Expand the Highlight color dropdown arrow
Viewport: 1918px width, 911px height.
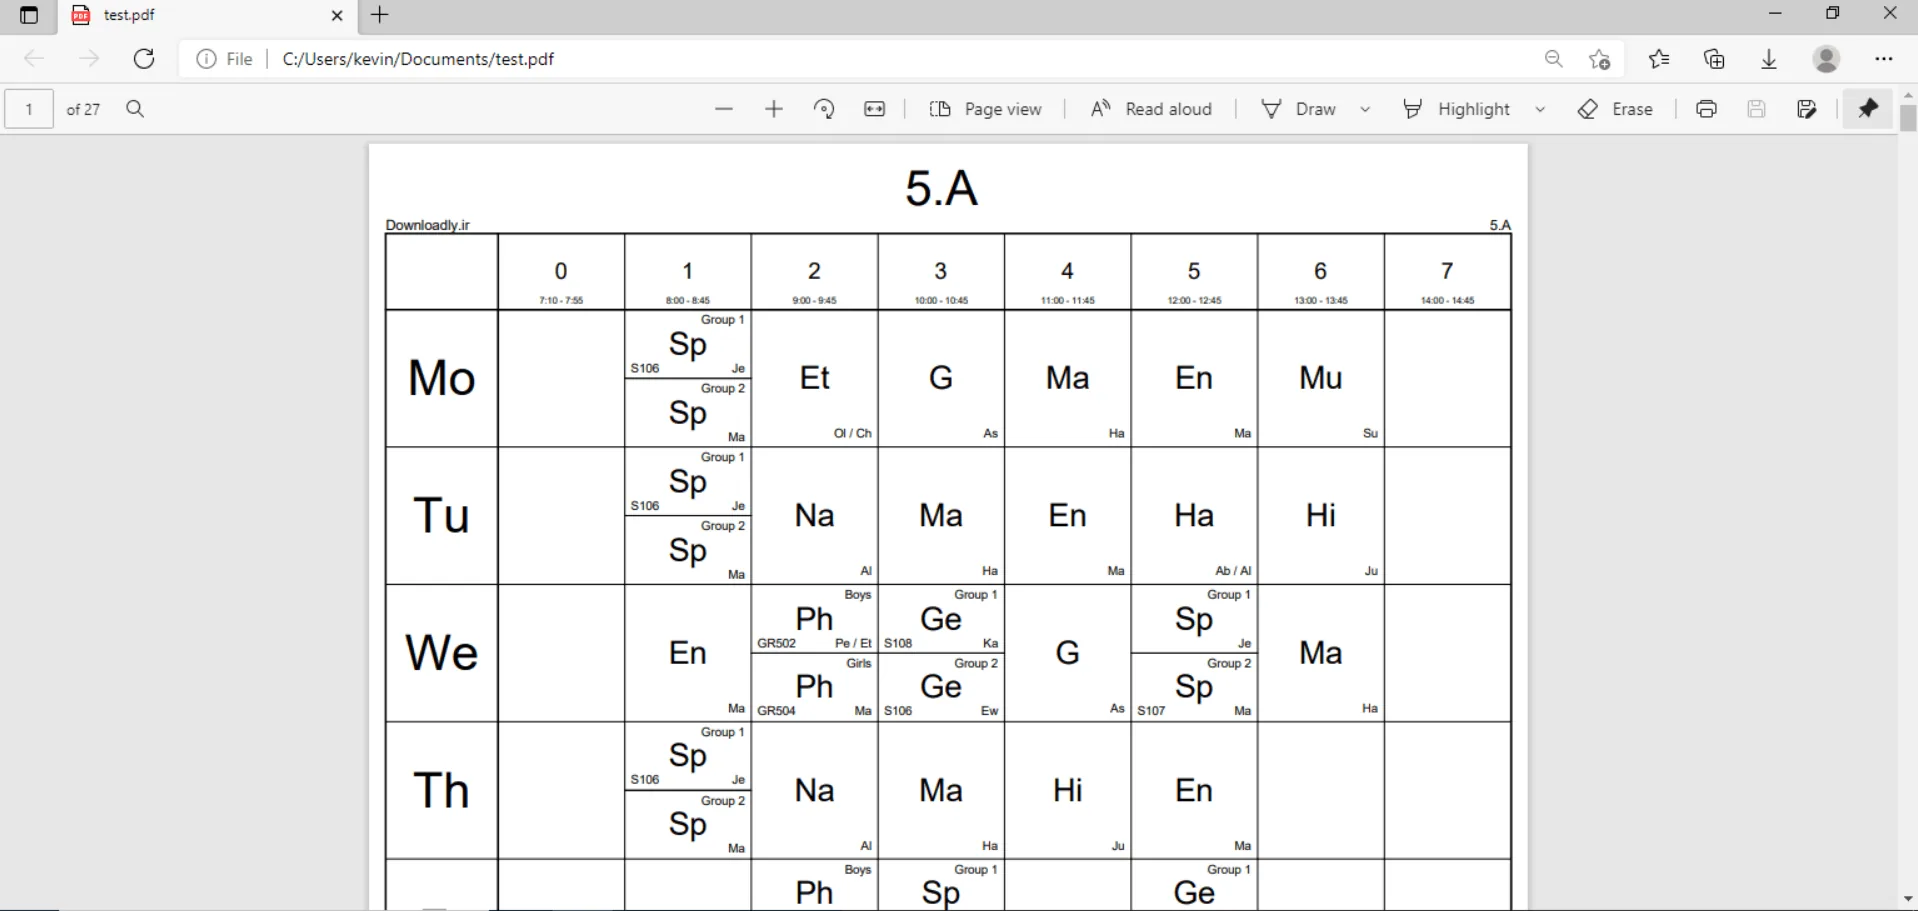1540,109
